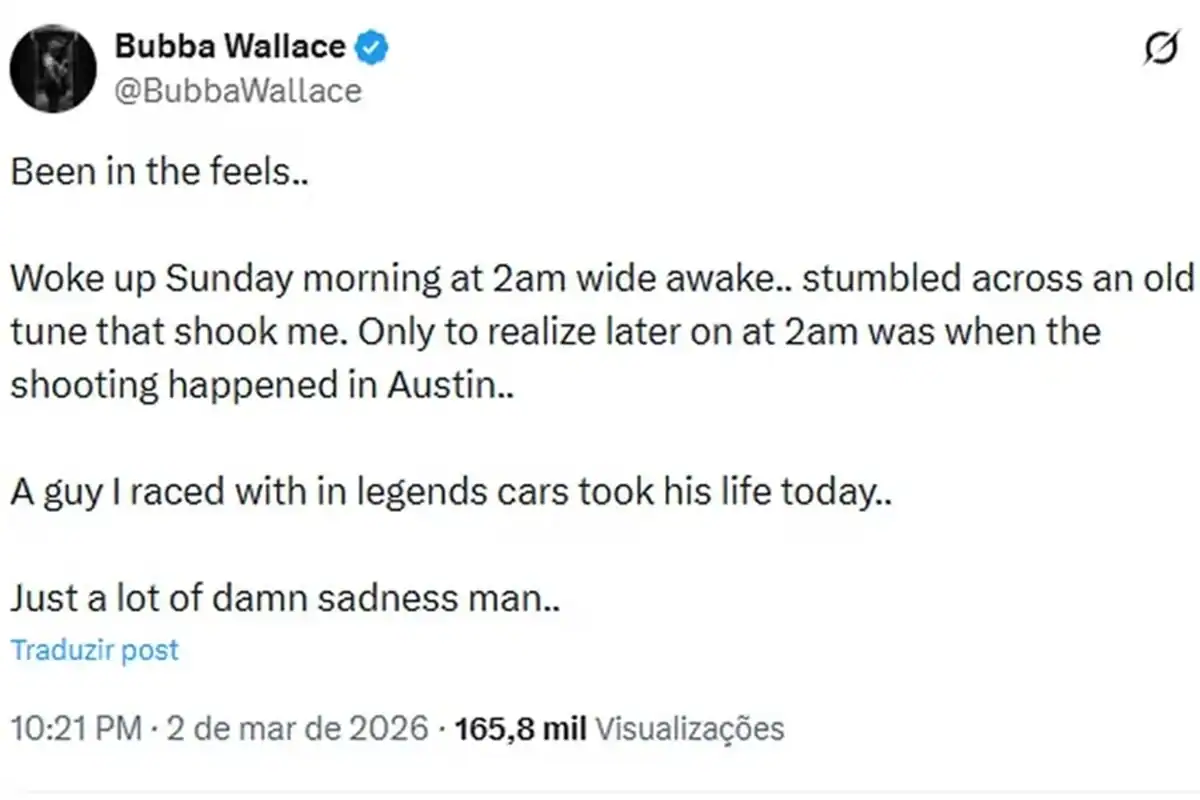Click the line starting "tune that shook me"
1200x800 pixels.
pyautogui.click(x=555, y=332)
